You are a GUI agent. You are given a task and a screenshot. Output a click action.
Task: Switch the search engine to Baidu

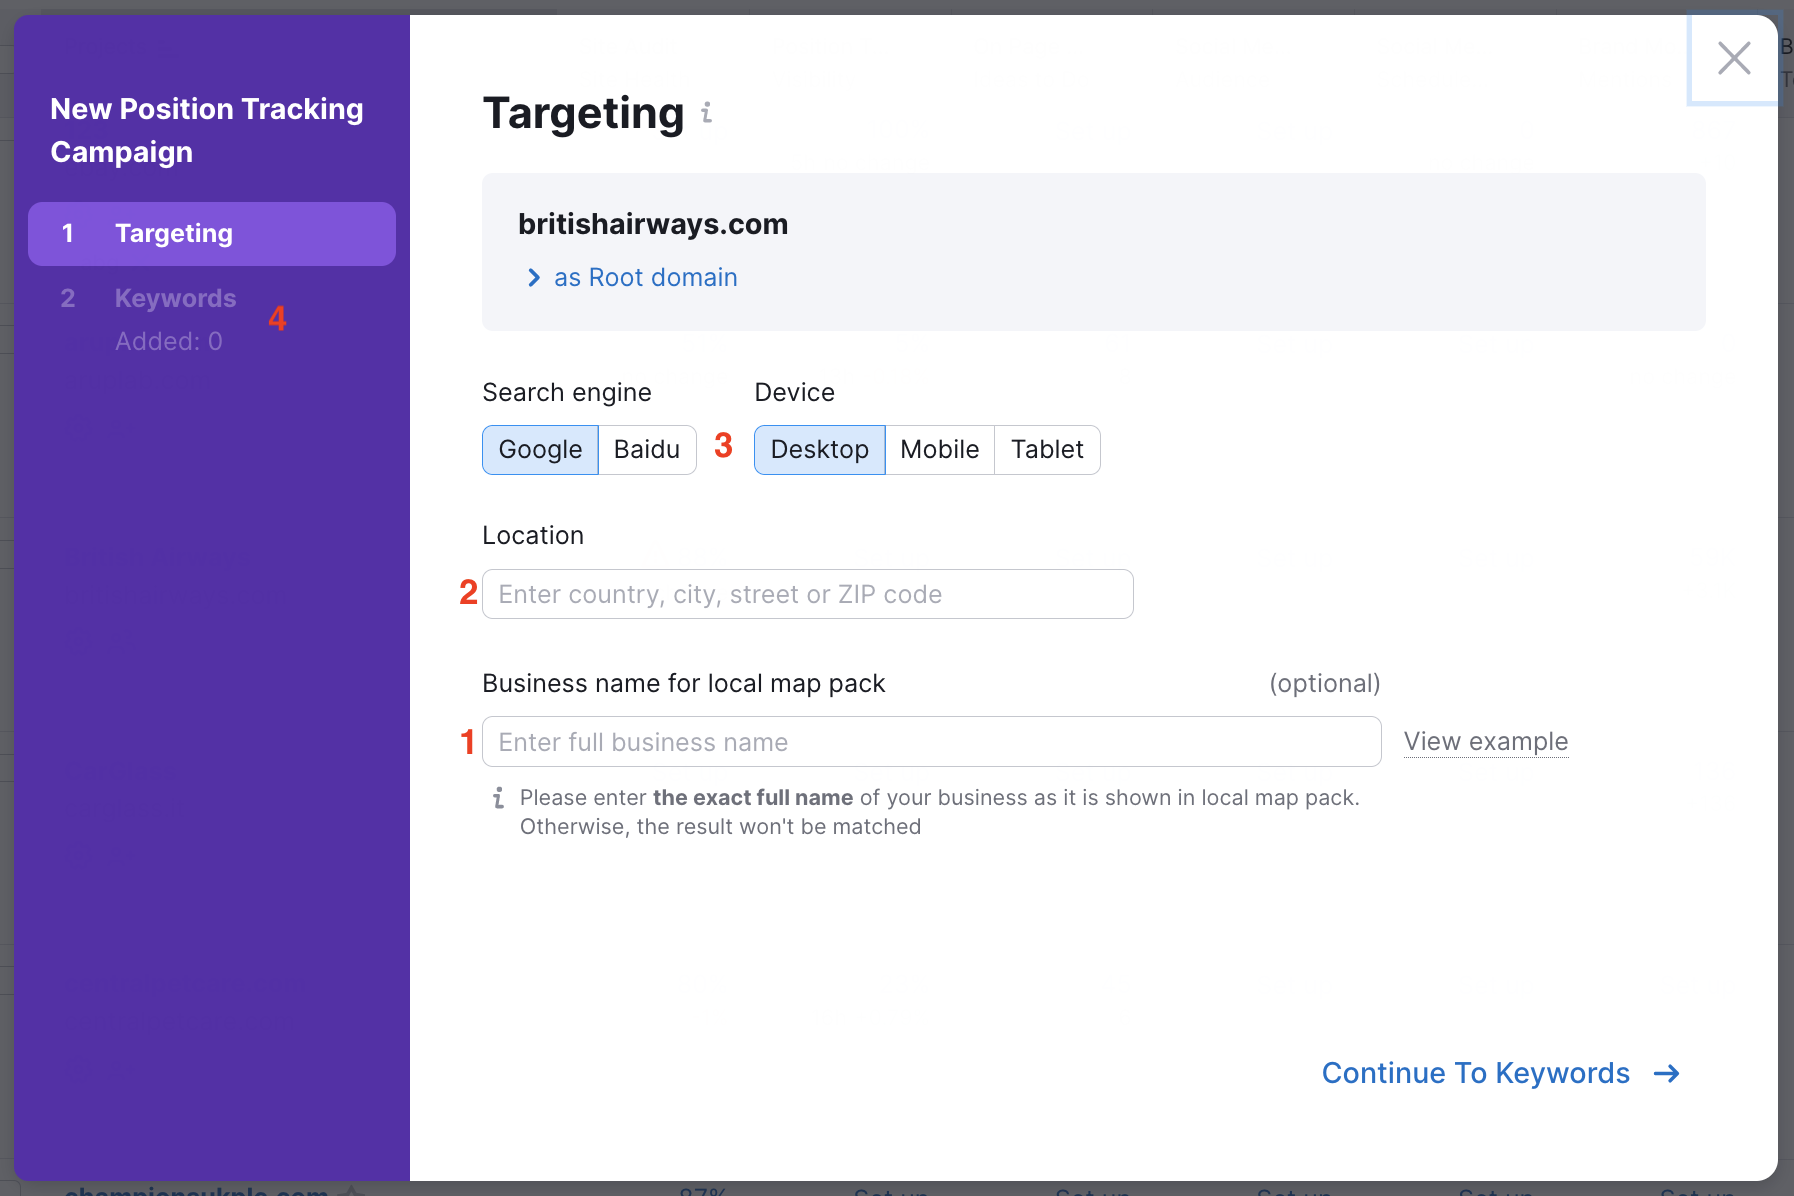click(646, 450)
